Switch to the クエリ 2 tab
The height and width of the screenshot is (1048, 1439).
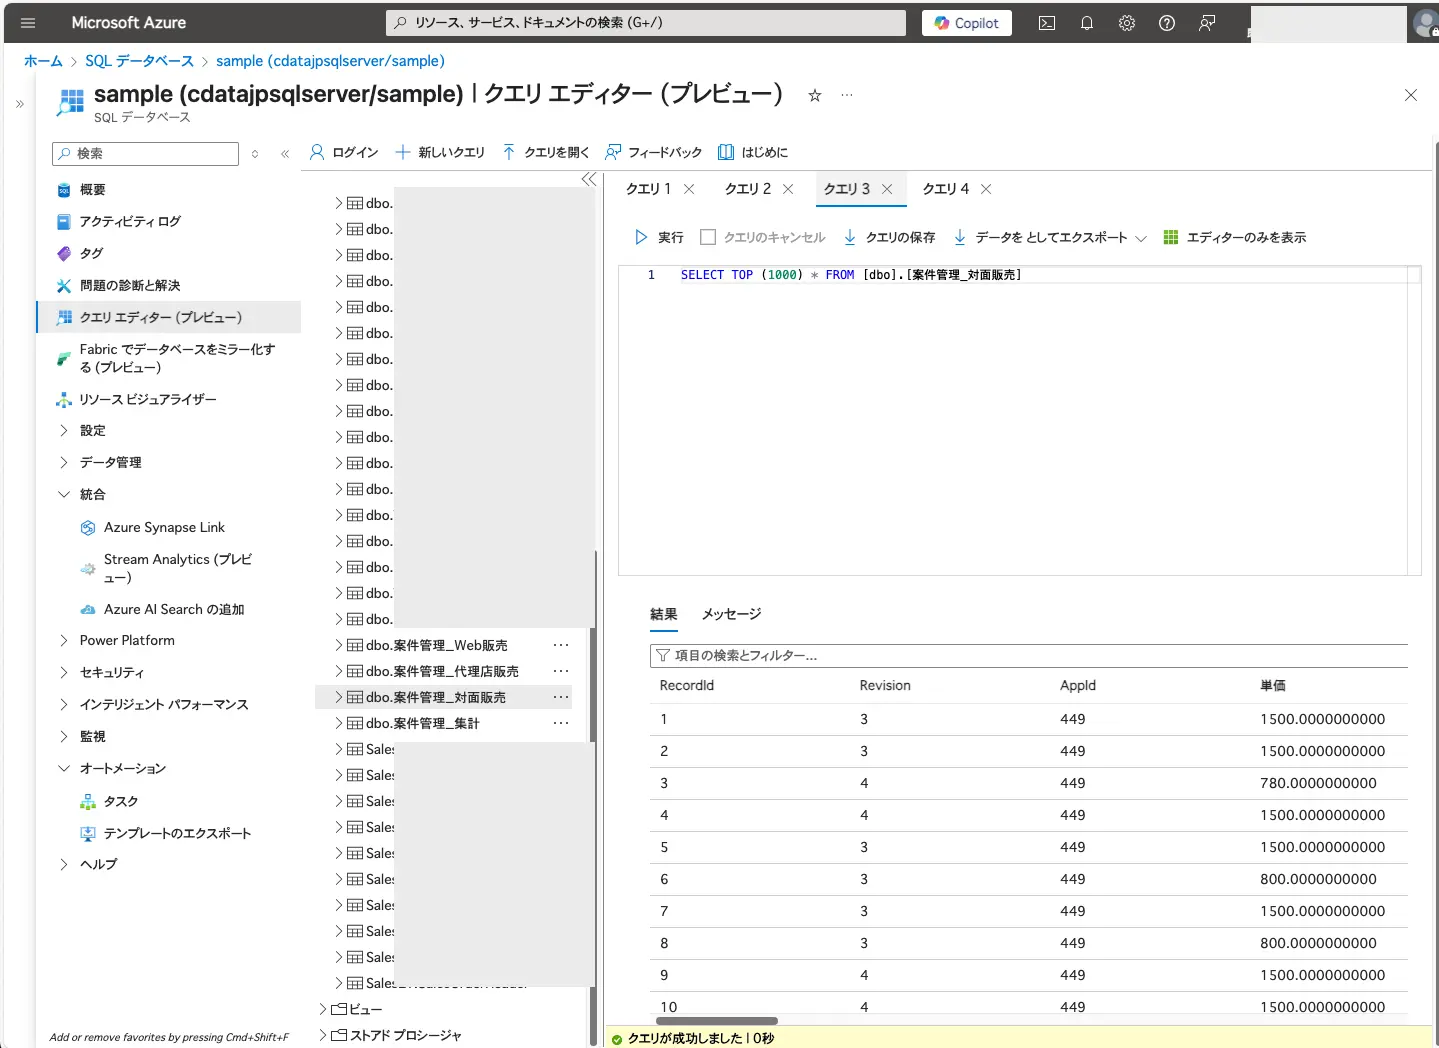point(748,189)
